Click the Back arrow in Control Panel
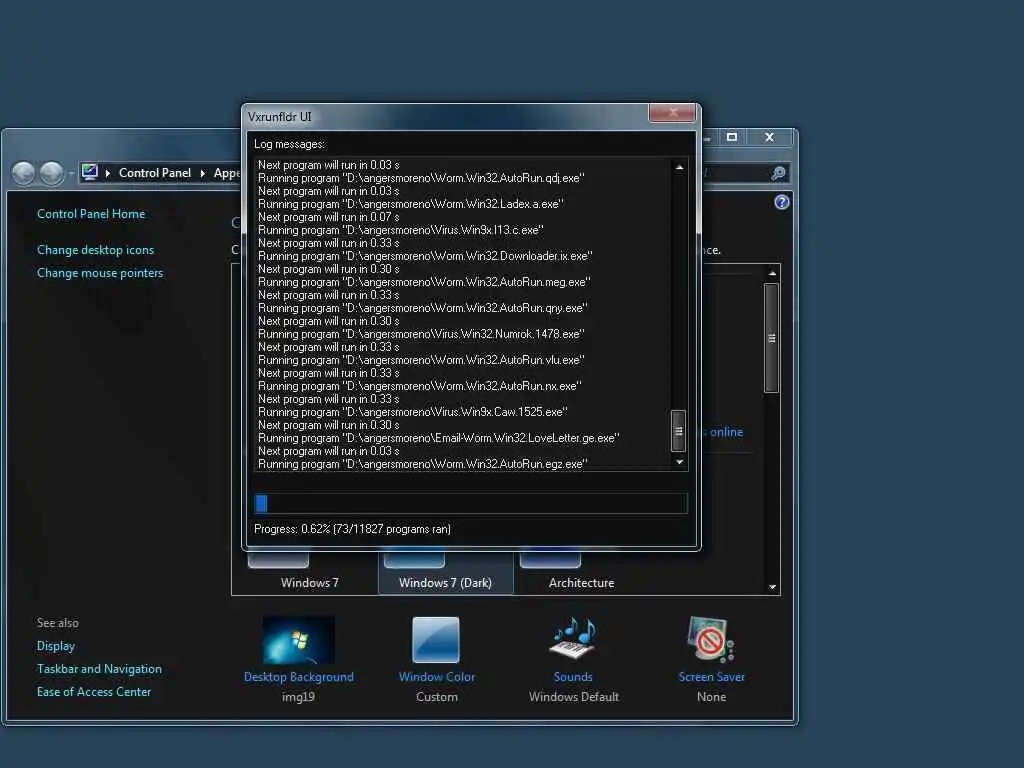 [24, 173]
